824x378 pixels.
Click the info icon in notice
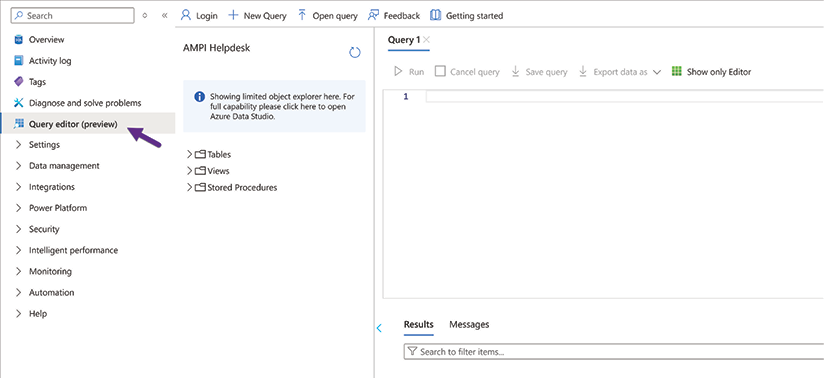coord(199,97)
